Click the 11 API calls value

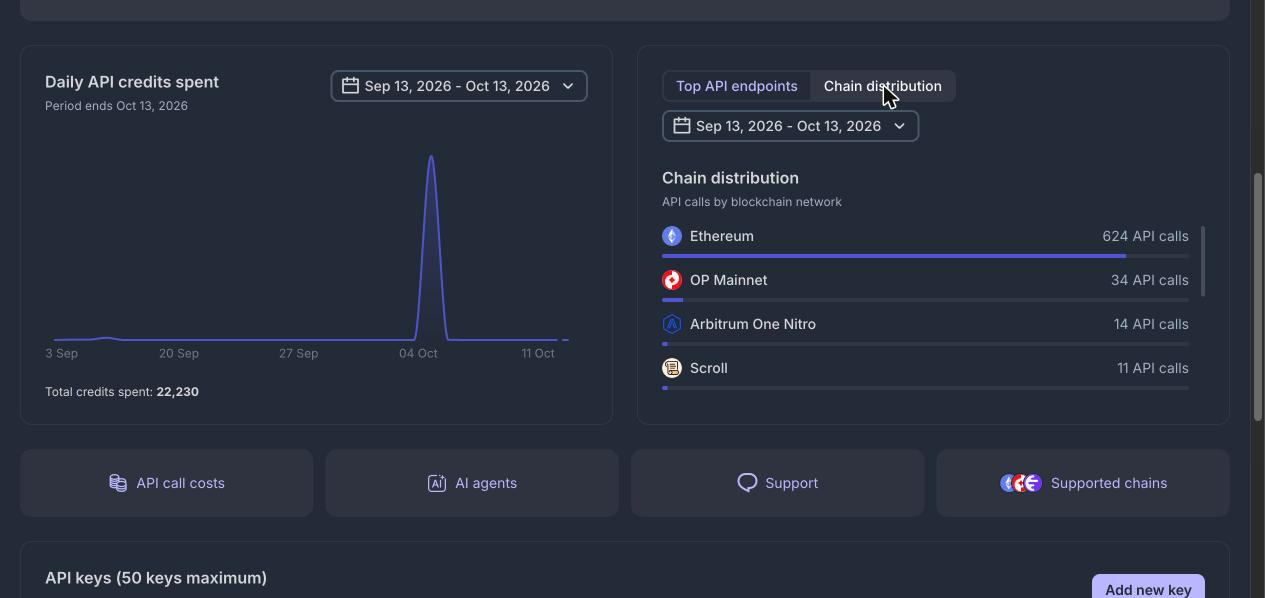click(1153, 368)
